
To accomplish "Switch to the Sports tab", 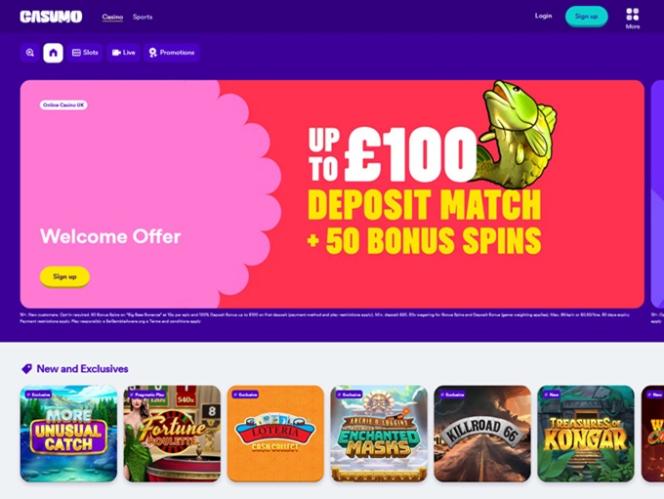I will [x=143, y=17].
